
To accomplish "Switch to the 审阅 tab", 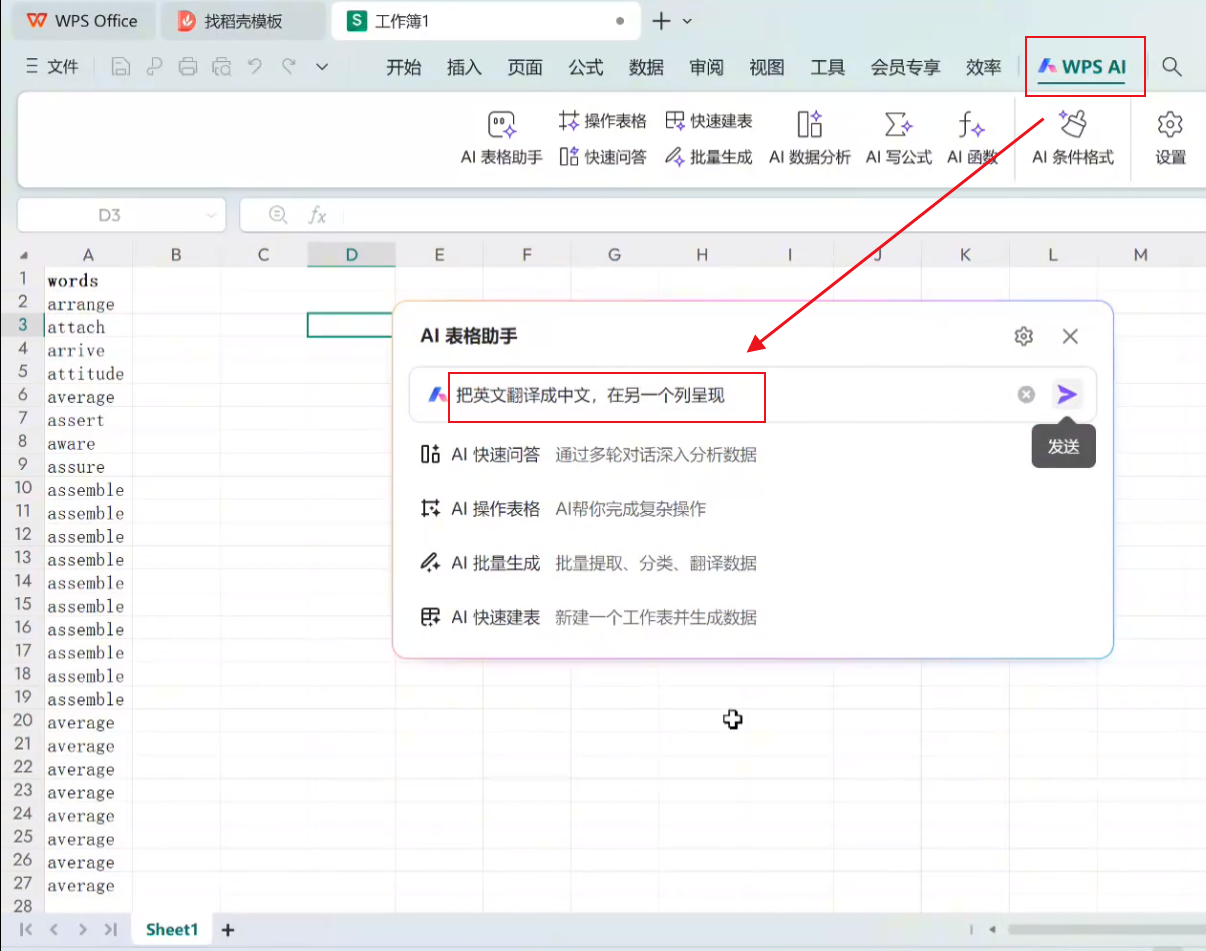I will (707, 67).
